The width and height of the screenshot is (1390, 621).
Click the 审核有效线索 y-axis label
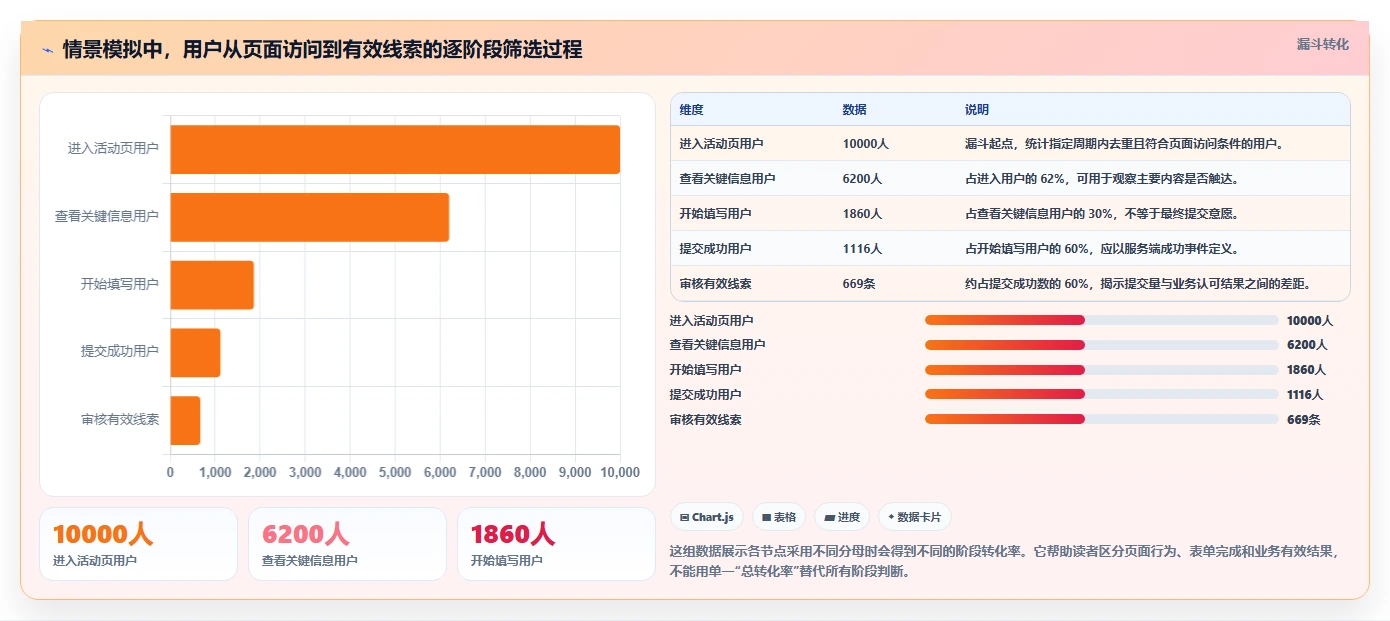click(x=120, y=420)
